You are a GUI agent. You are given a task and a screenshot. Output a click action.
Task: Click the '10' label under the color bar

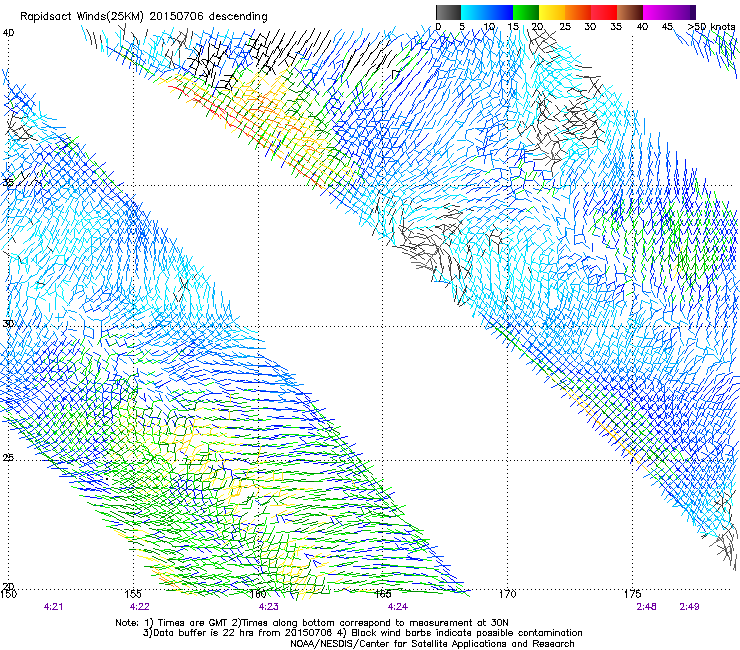[x=489, y=26]
